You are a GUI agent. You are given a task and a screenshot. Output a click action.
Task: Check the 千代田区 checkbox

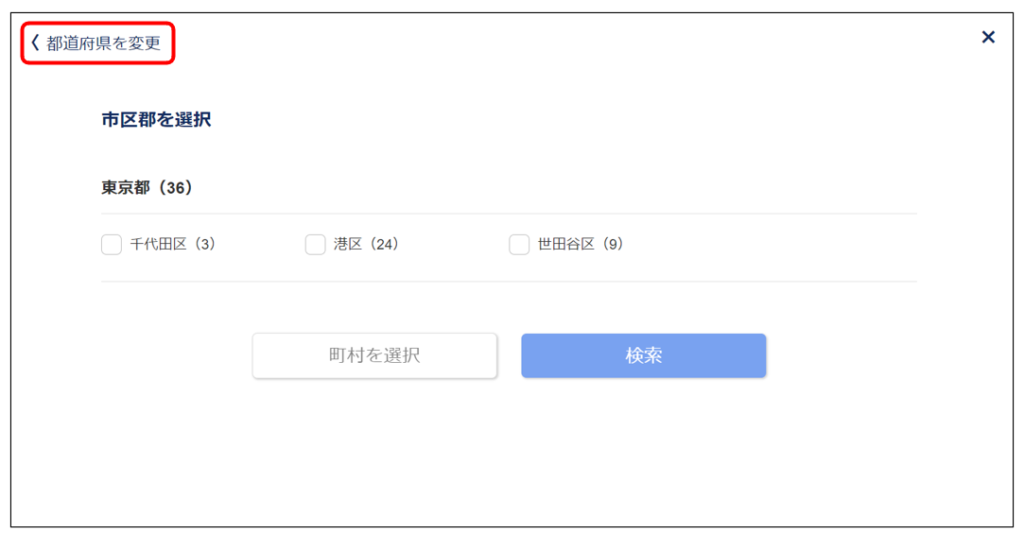[x=111, y=244]
